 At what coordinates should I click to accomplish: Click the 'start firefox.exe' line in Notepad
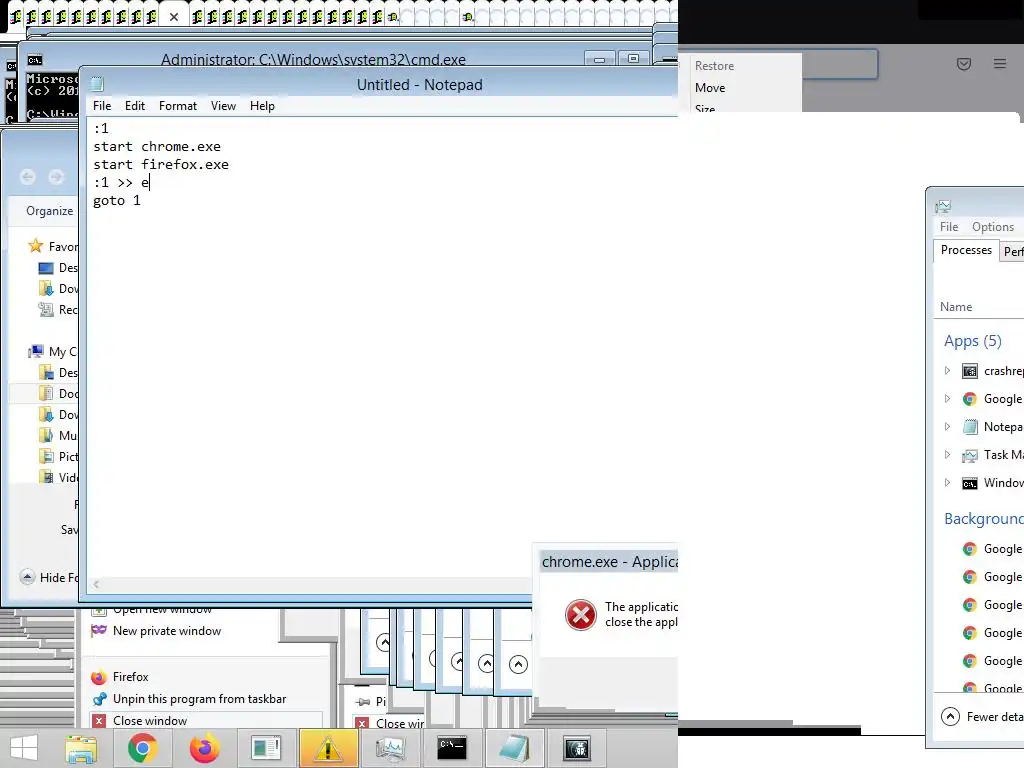tap(161, 165)
